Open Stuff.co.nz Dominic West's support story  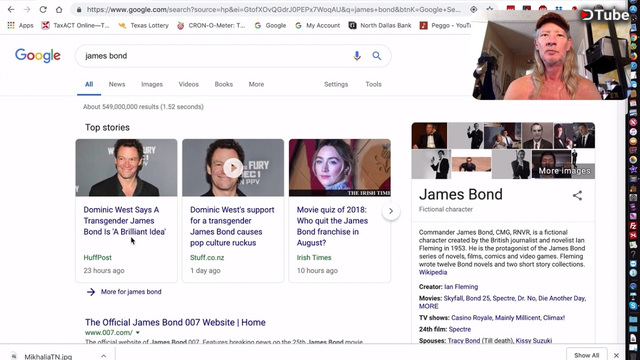[232, 226]
